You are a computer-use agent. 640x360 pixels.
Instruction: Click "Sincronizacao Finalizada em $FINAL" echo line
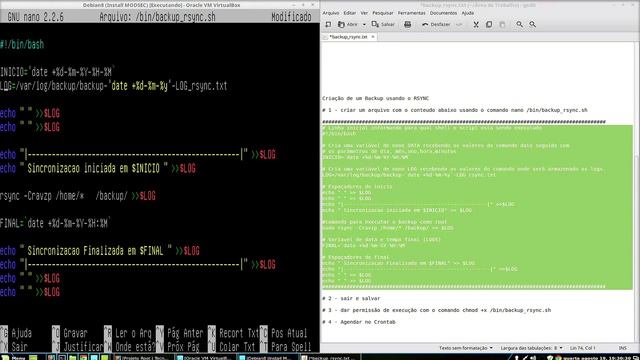click(100, 251)
